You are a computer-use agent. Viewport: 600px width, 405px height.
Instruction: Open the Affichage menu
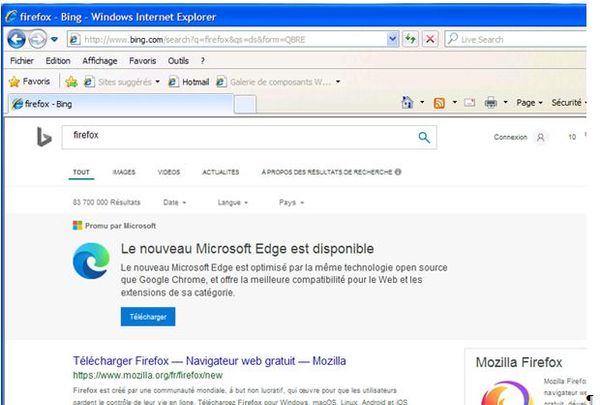(100, 61)
